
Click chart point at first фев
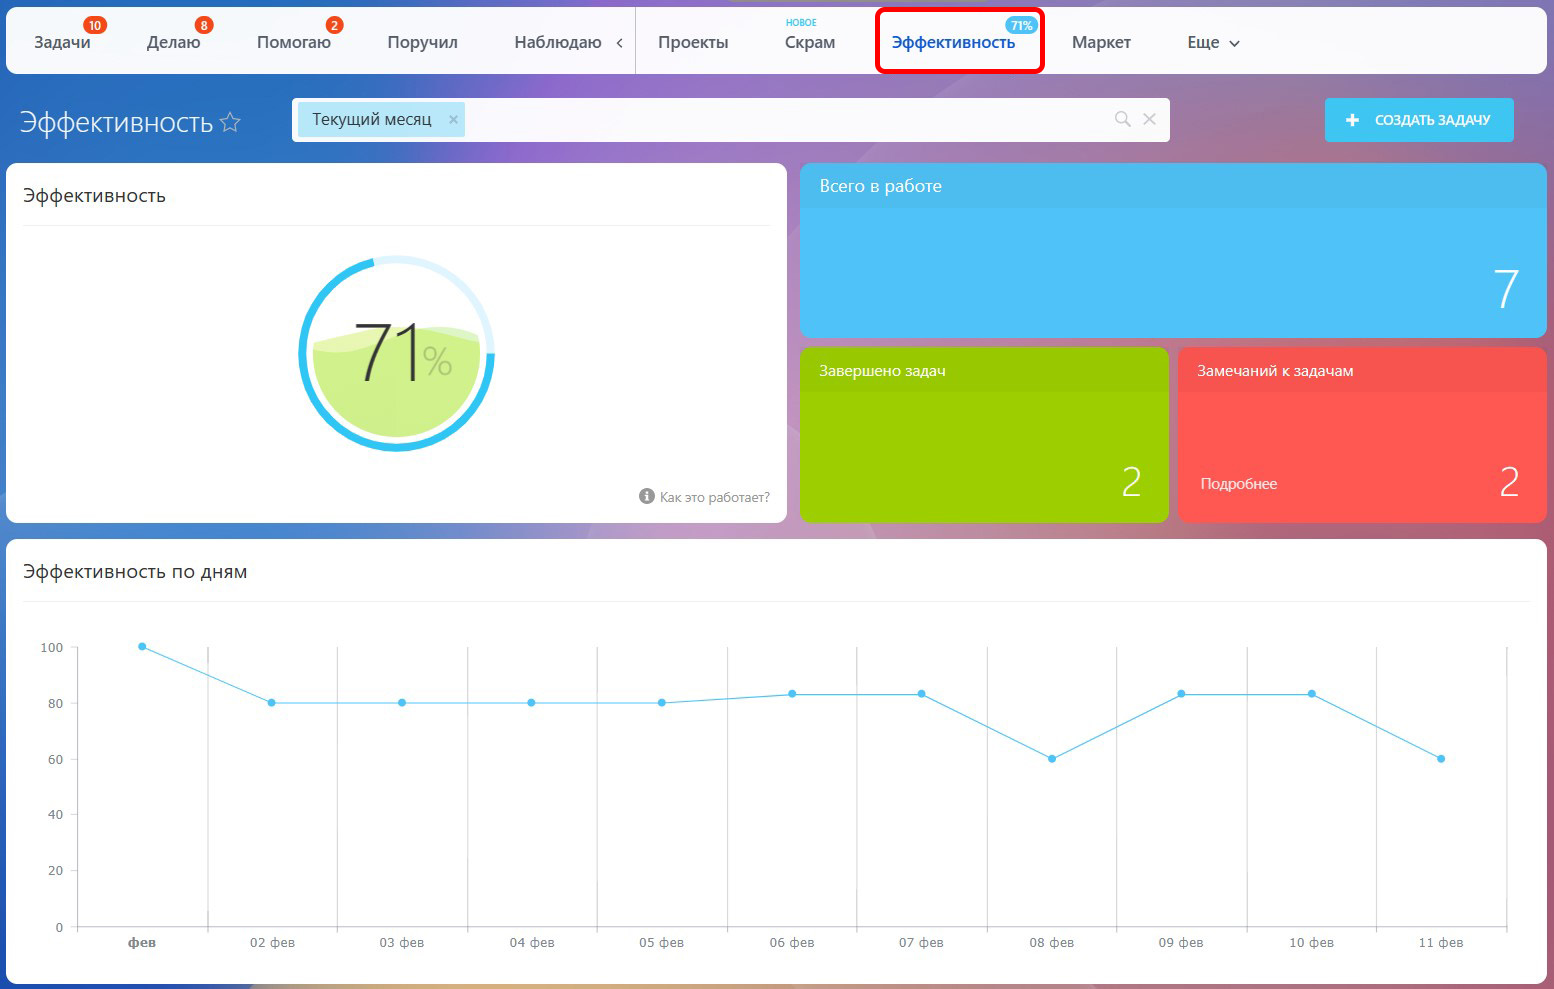click(x=142, y=647)
